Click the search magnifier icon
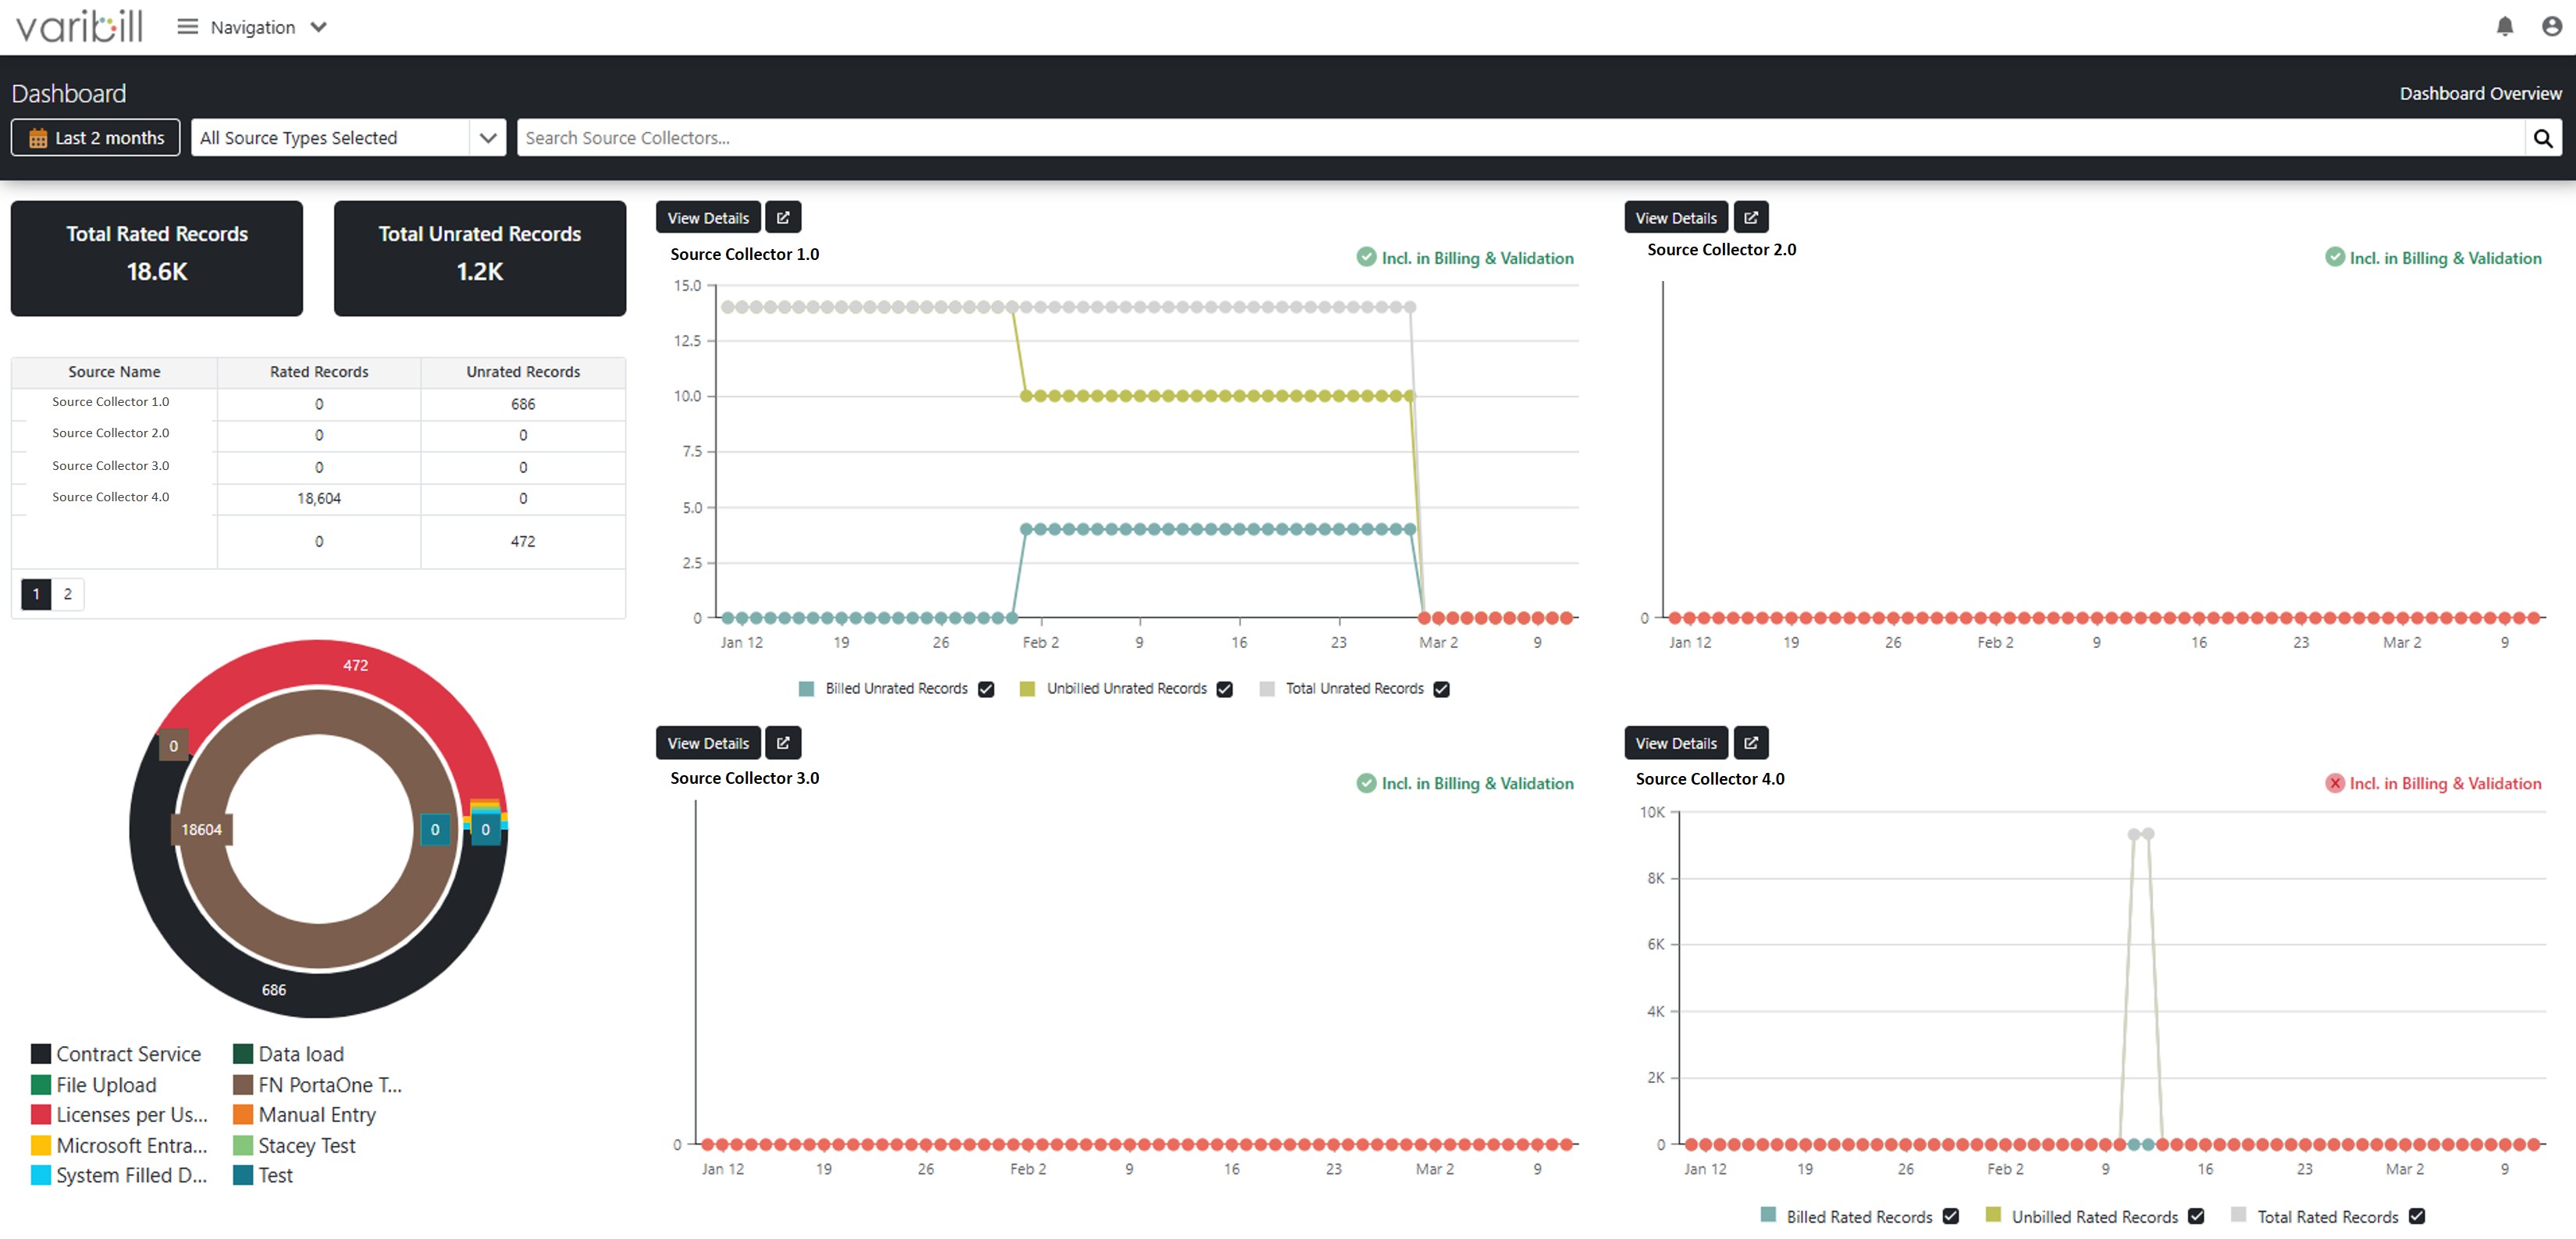 click(x=2544, y=137)
